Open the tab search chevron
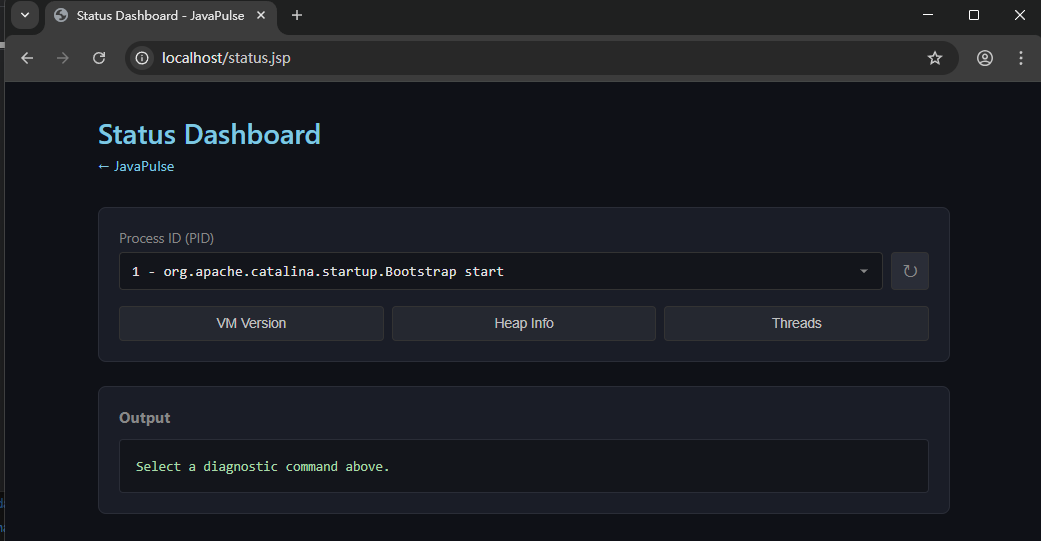The height and width of the screenshot is (541, 1041). pos(25,15)
